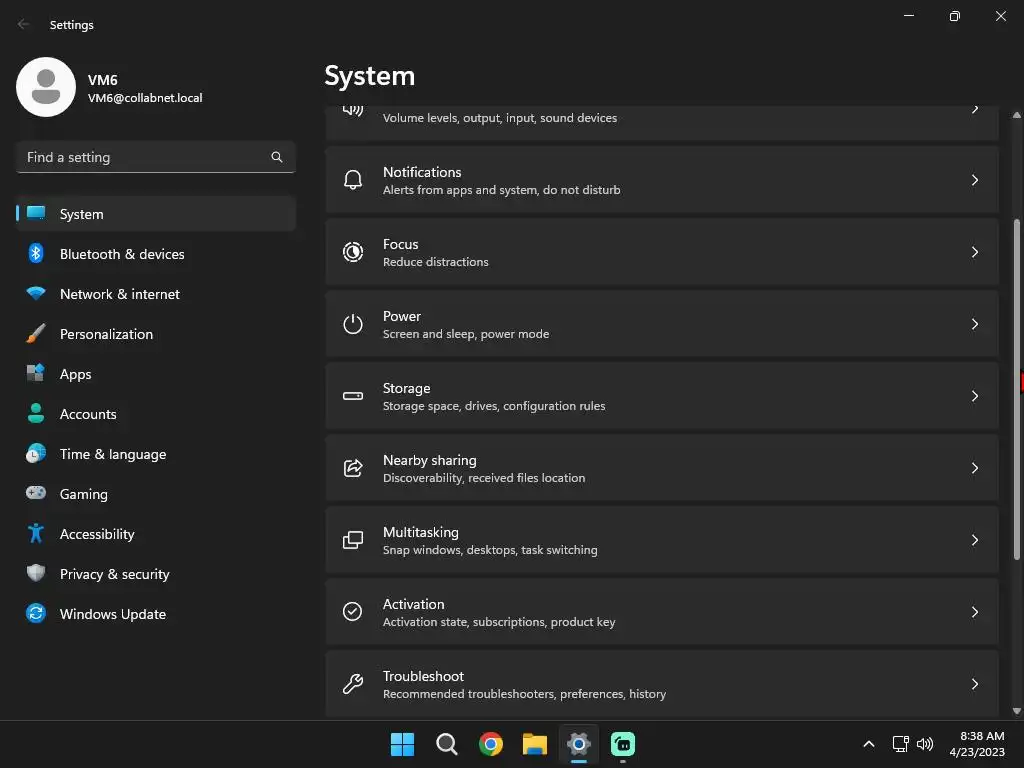Open the network tray icon
This screenshot has height=768, width=1024.
(x=901, y=744)
